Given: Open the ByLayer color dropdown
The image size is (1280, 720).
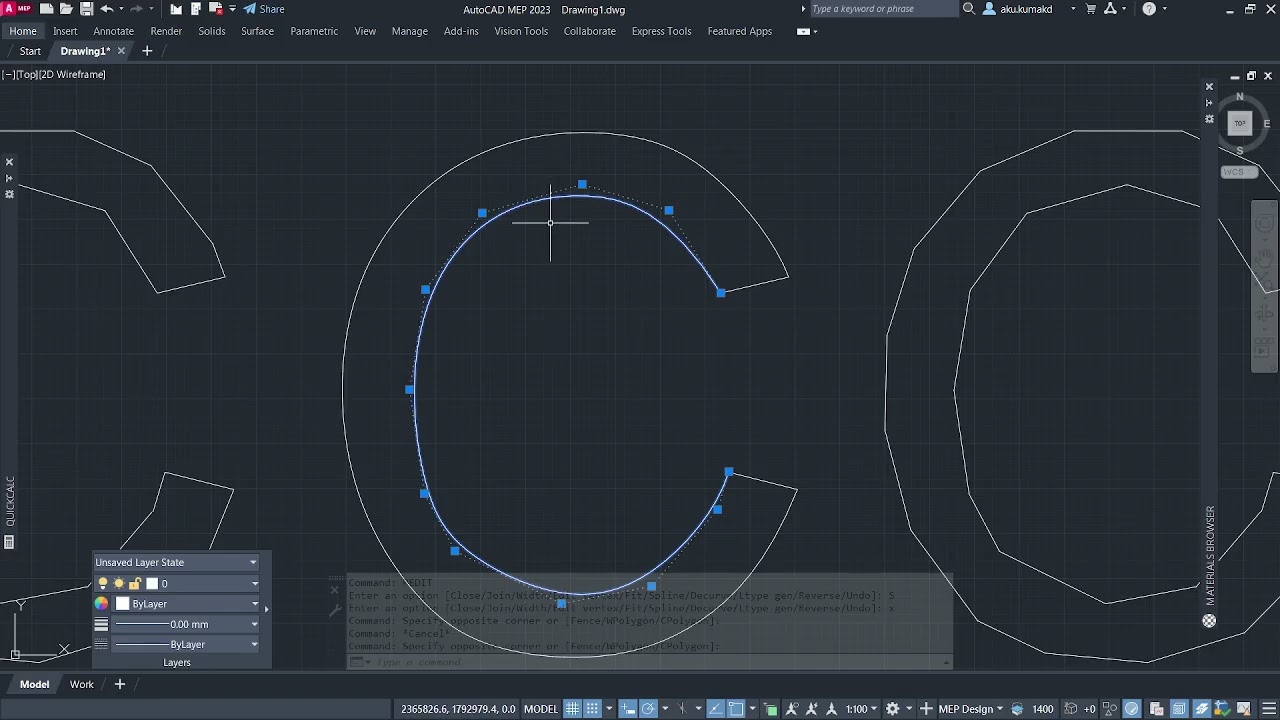Looking at the screenshot, I should [187, 604].
